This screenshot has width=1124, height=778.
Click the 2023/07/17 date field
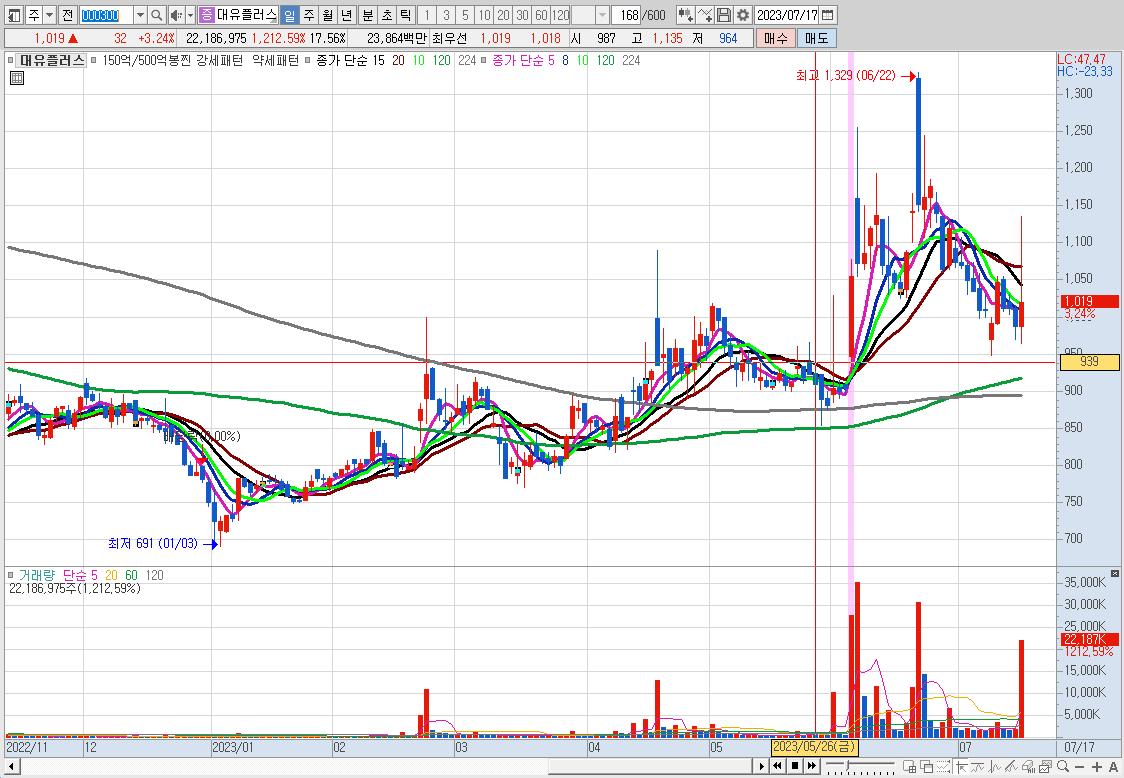(787, 14)
